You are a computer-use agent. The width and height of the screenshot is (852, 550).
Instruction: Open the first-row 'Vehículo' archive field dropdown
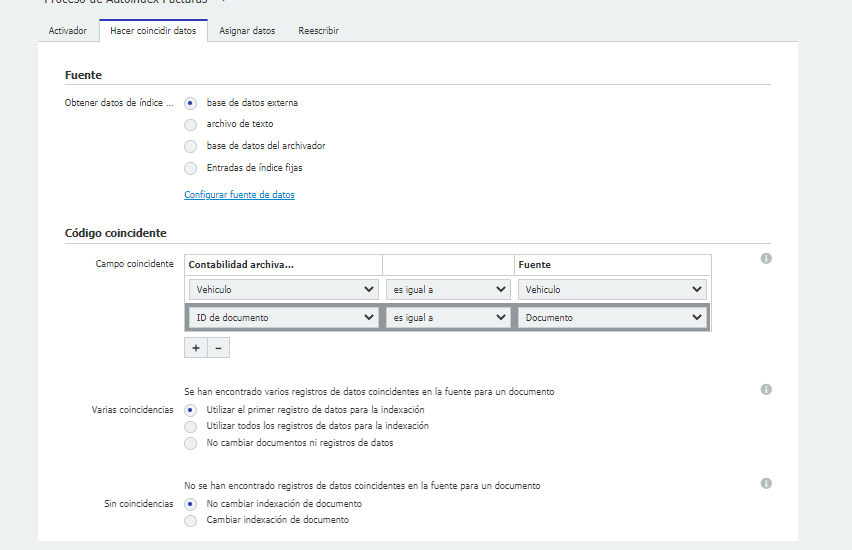click(x=284, y=289)
